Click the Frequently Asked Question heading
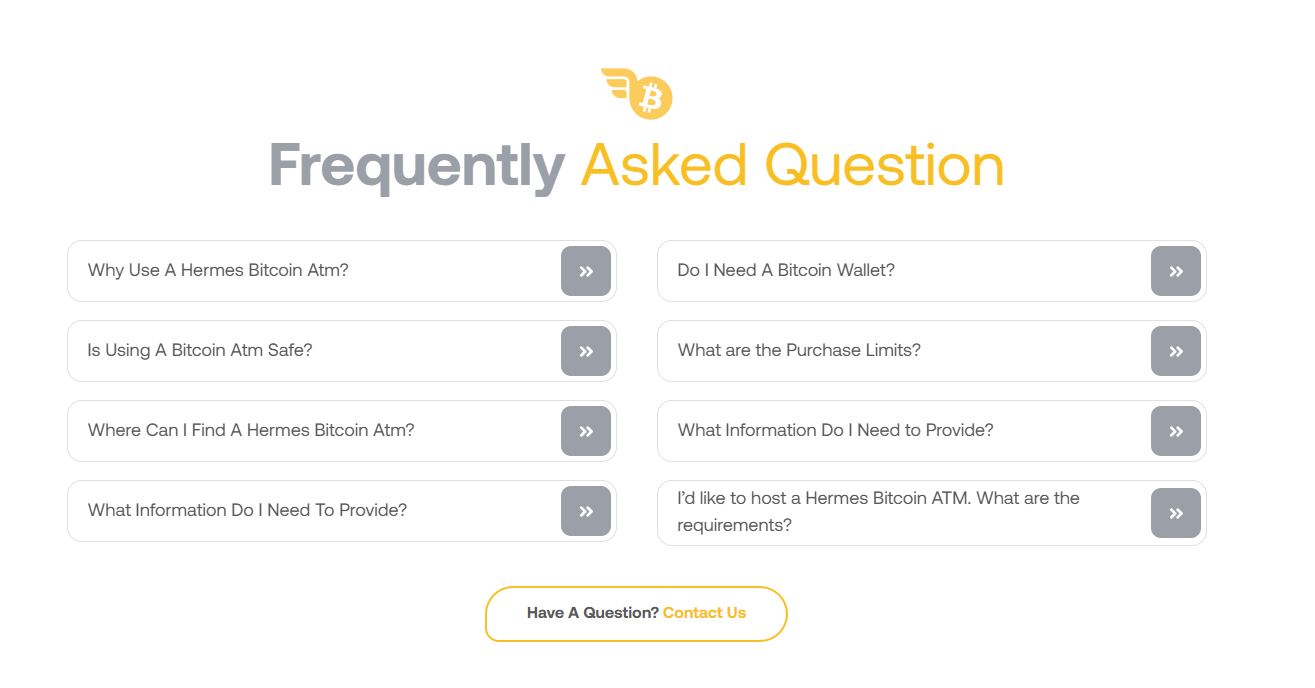The image size is (1315, 688). [636, 166]
